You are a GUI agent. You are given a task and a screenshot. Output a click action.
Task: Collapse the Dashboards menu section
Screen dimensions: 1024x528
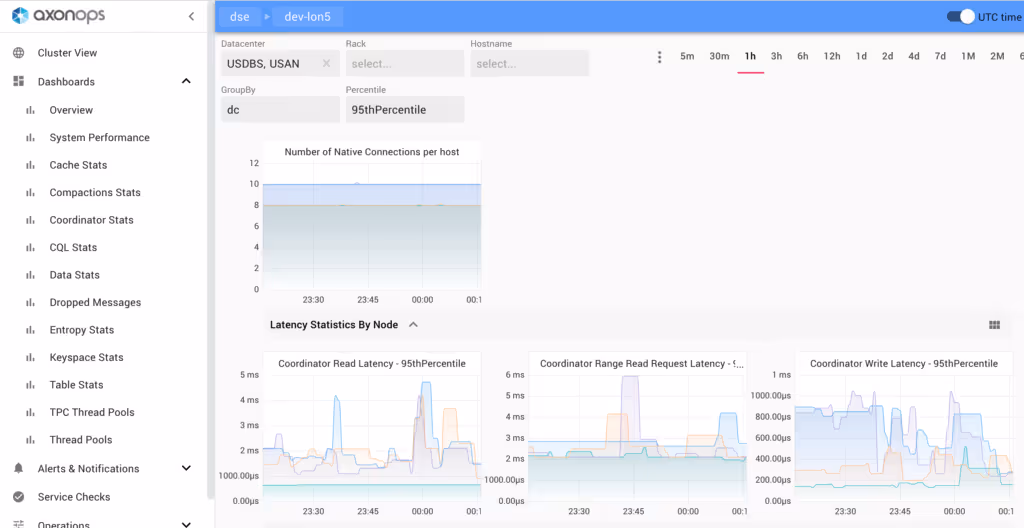(x=186, y=82)
